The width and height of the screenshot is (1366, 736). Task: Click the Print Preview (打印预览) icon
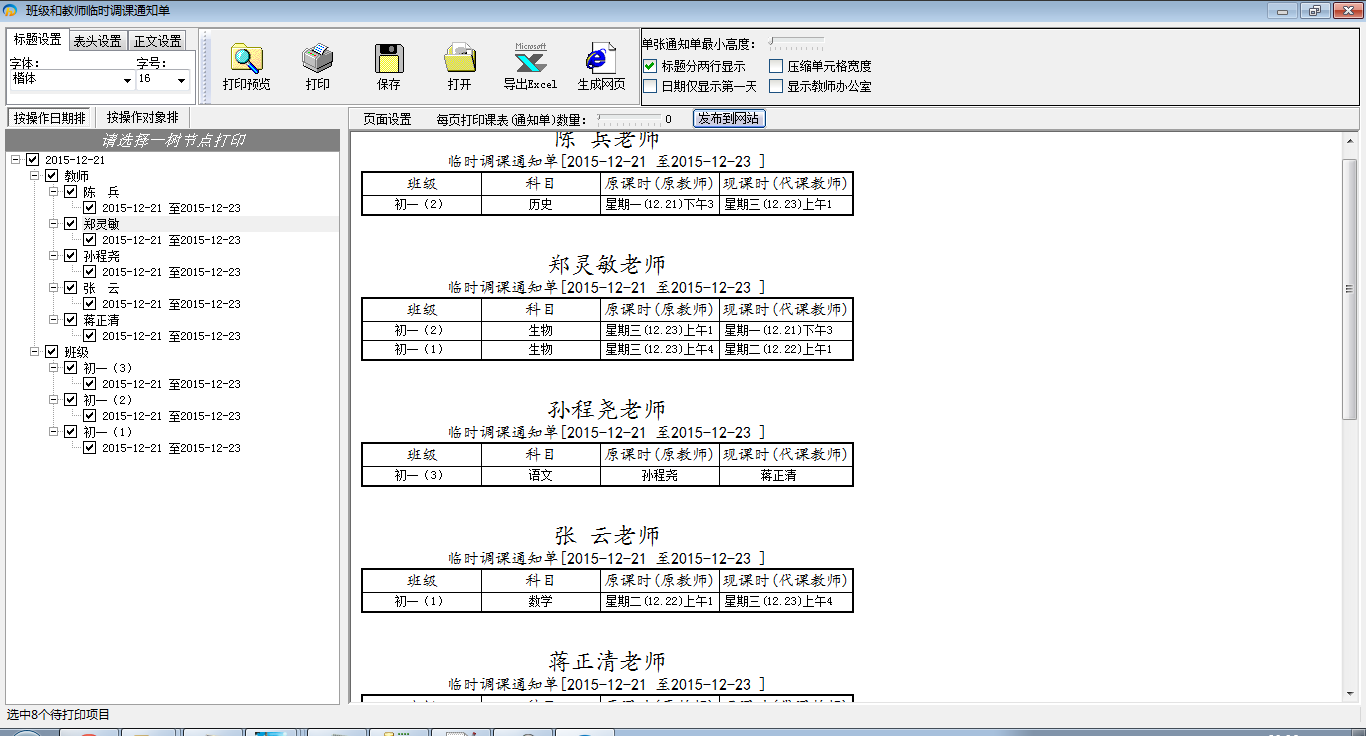point(246,60)
